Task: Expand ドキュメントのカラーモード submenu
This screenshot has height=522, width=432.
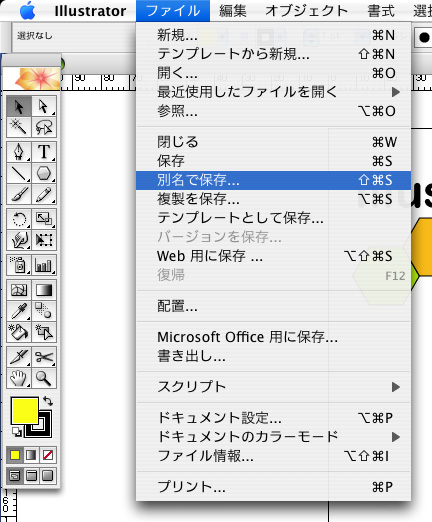Action: (x=273, y=437)
